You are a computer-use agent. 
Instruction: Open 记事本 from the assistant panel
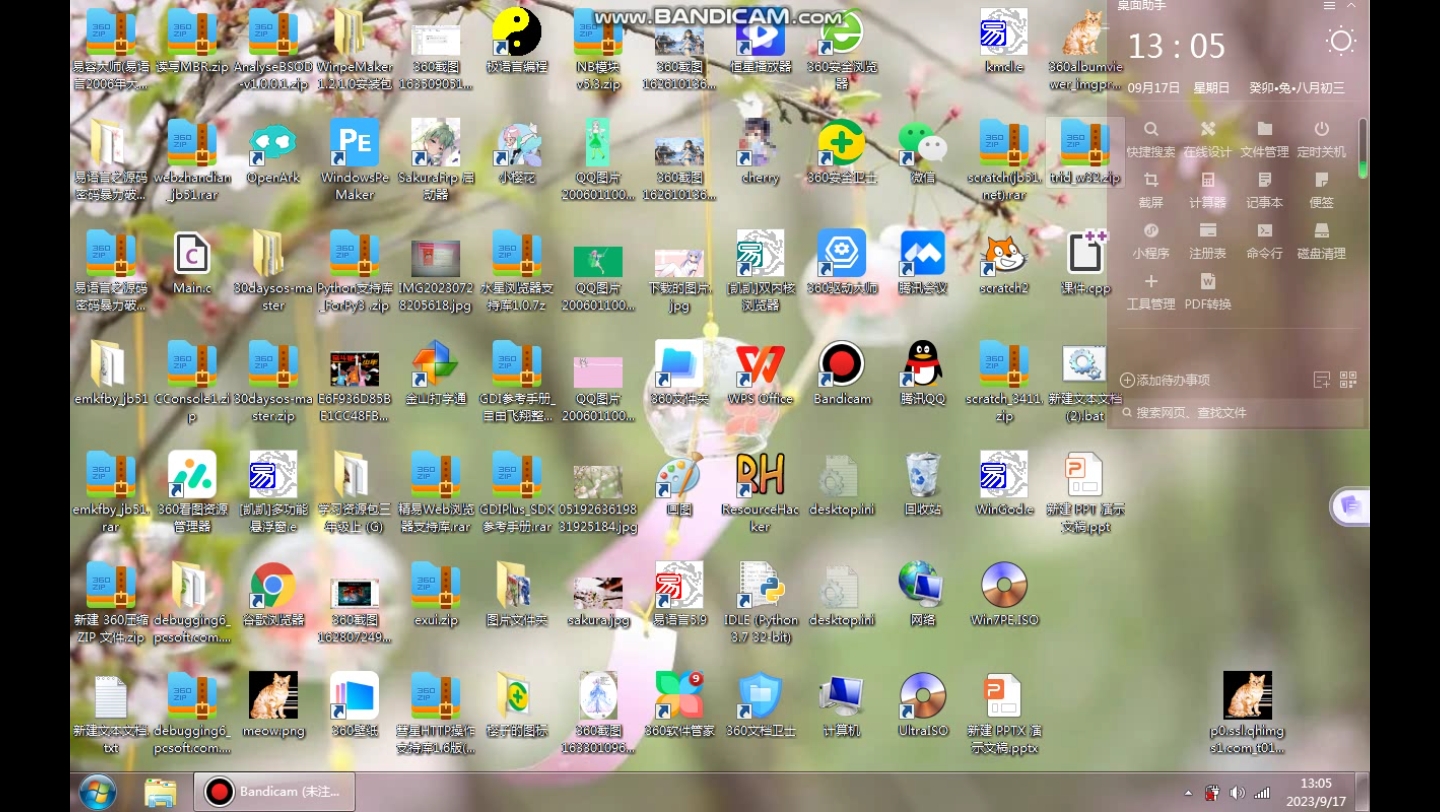pos(1265,190)
